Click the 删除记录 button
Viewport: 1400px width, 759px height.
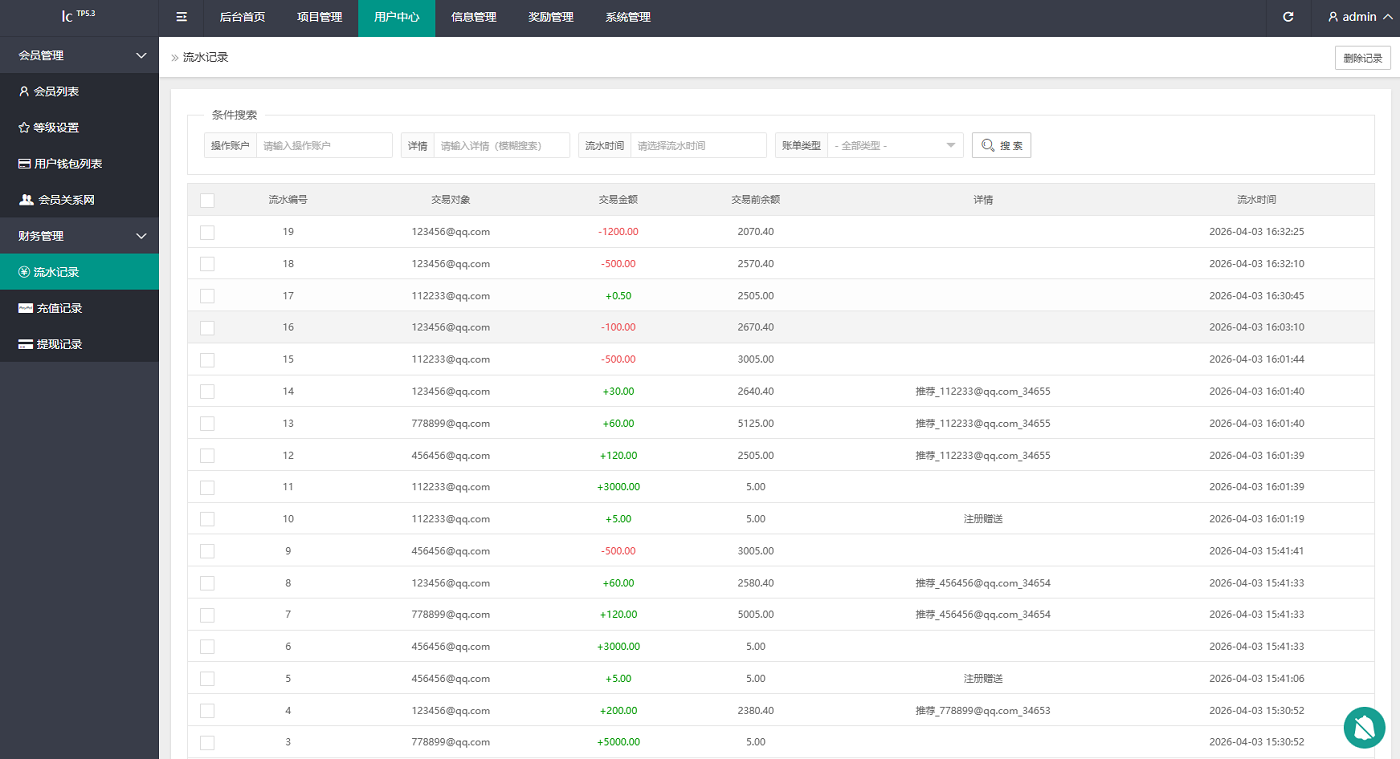click(1362, 58)
